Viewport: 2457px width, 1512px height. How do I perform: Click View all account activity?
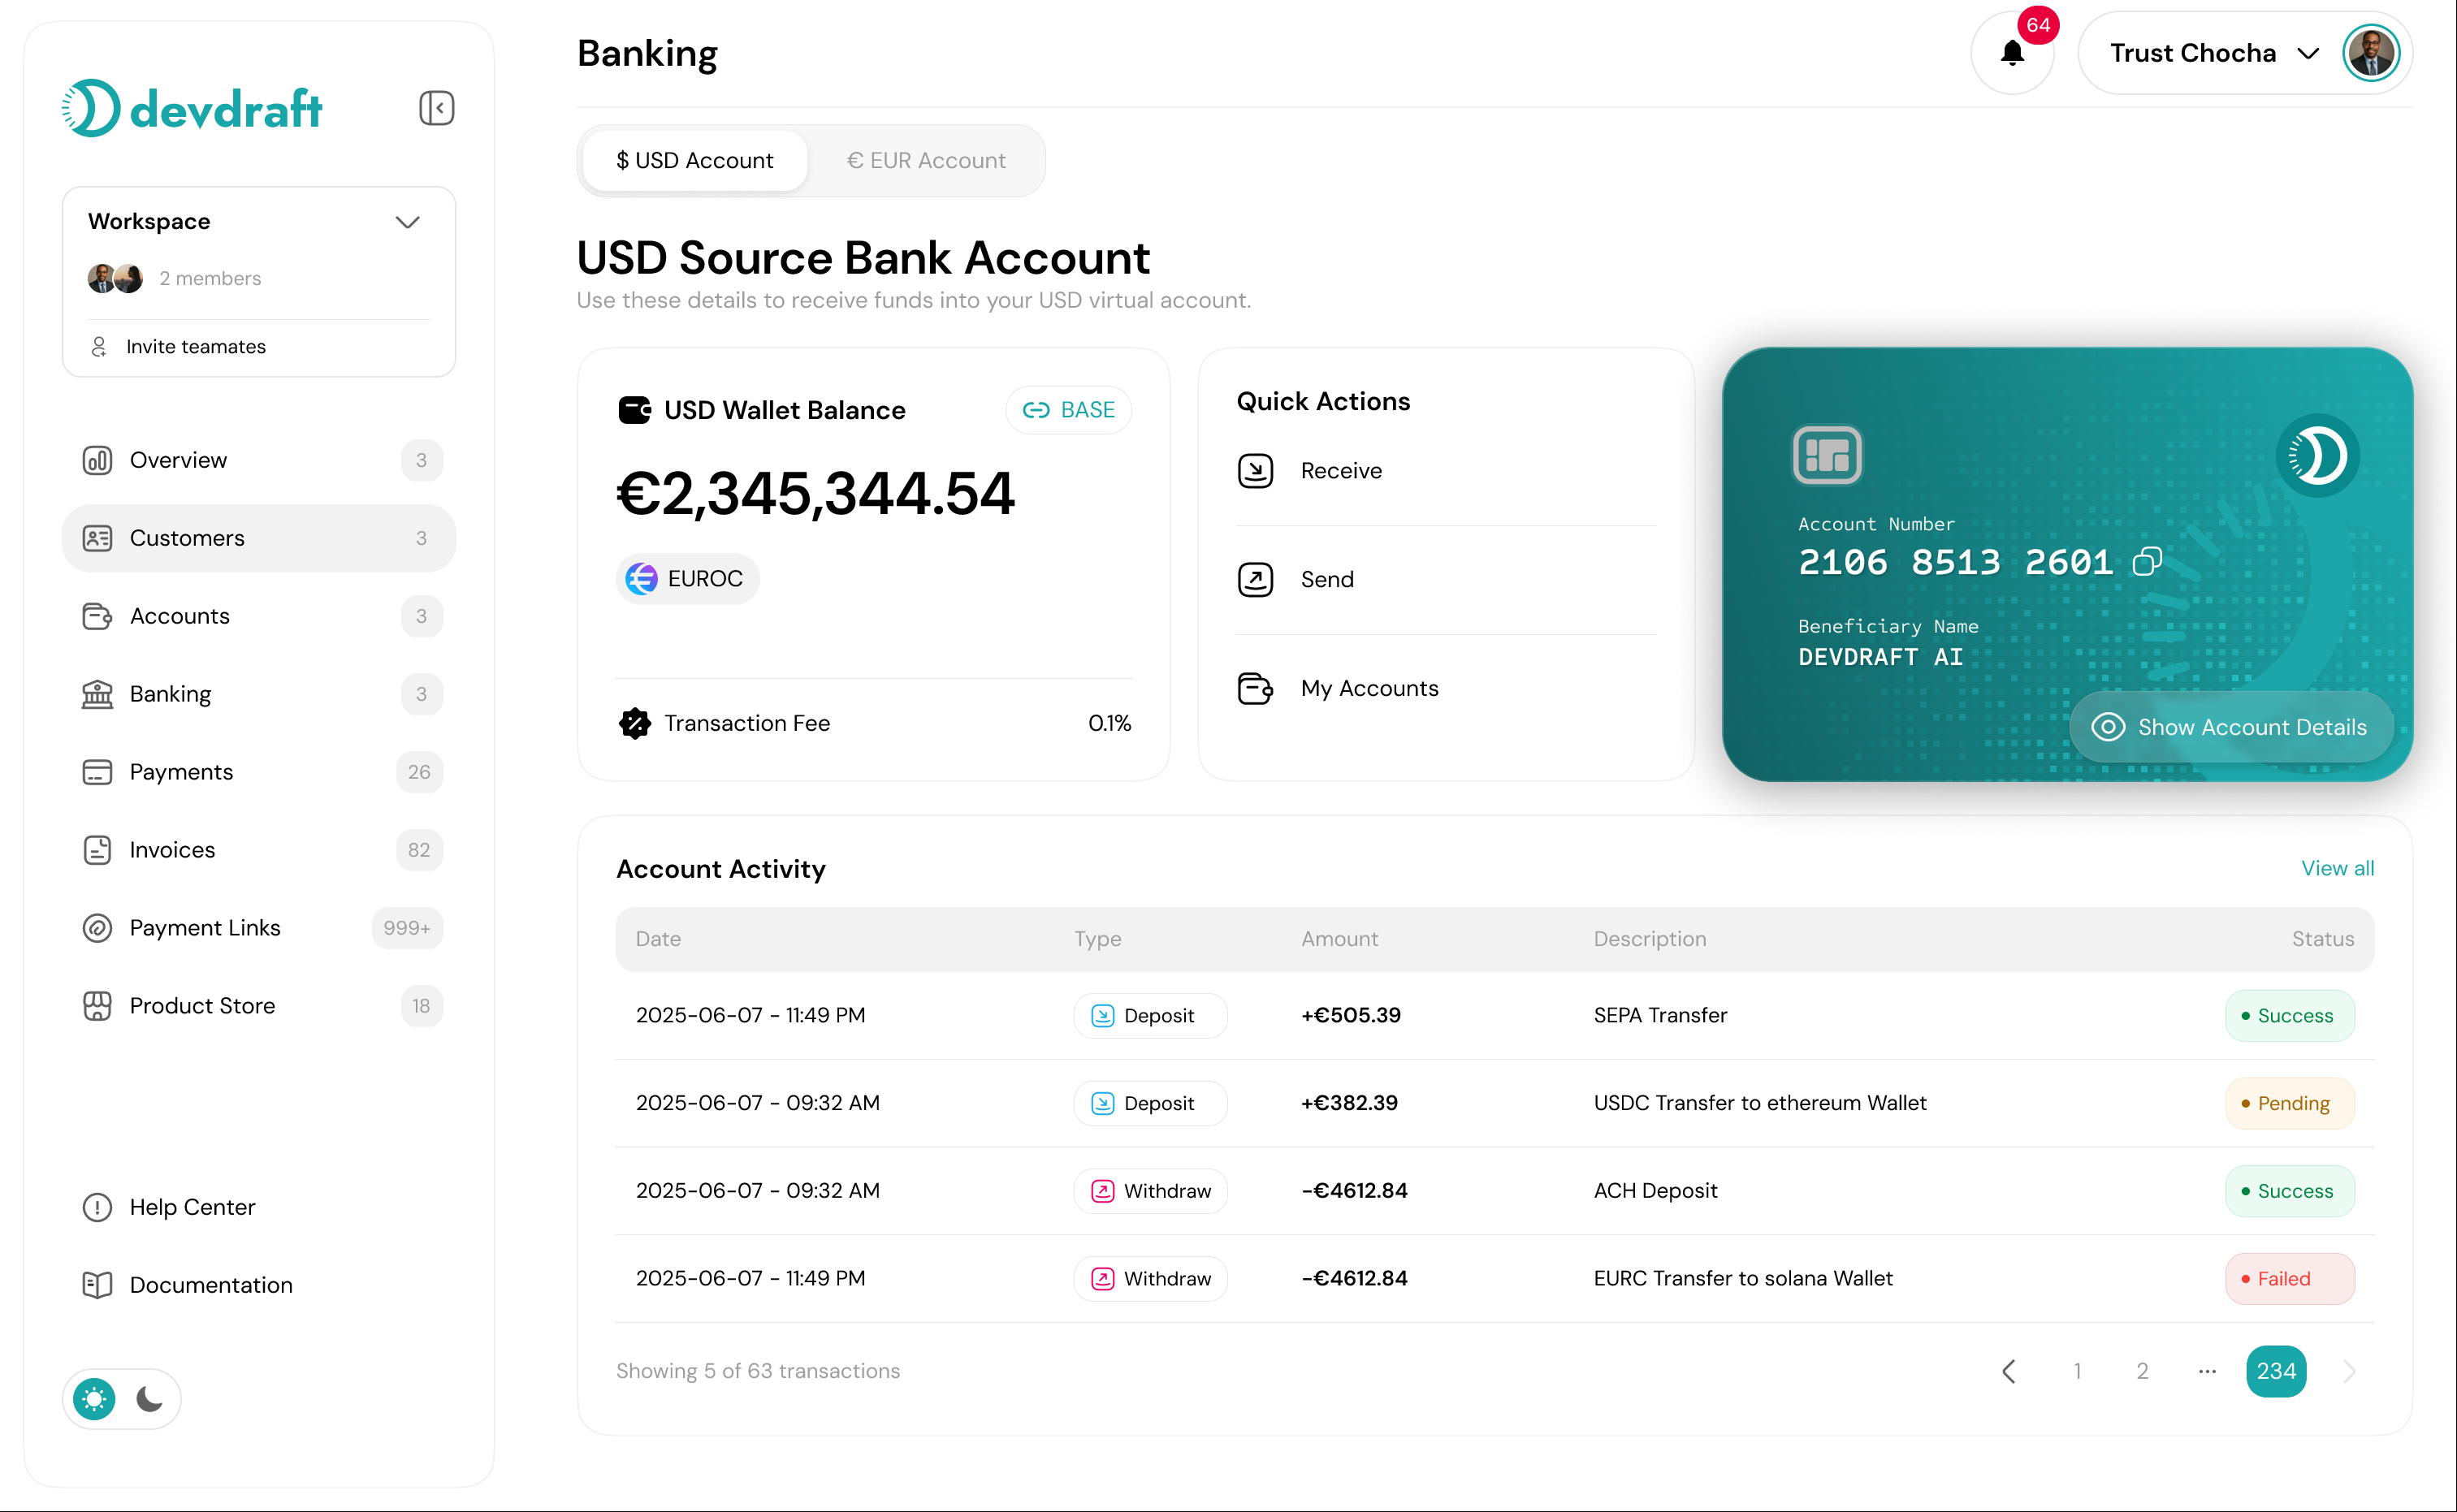click(x=2337, y=867)
